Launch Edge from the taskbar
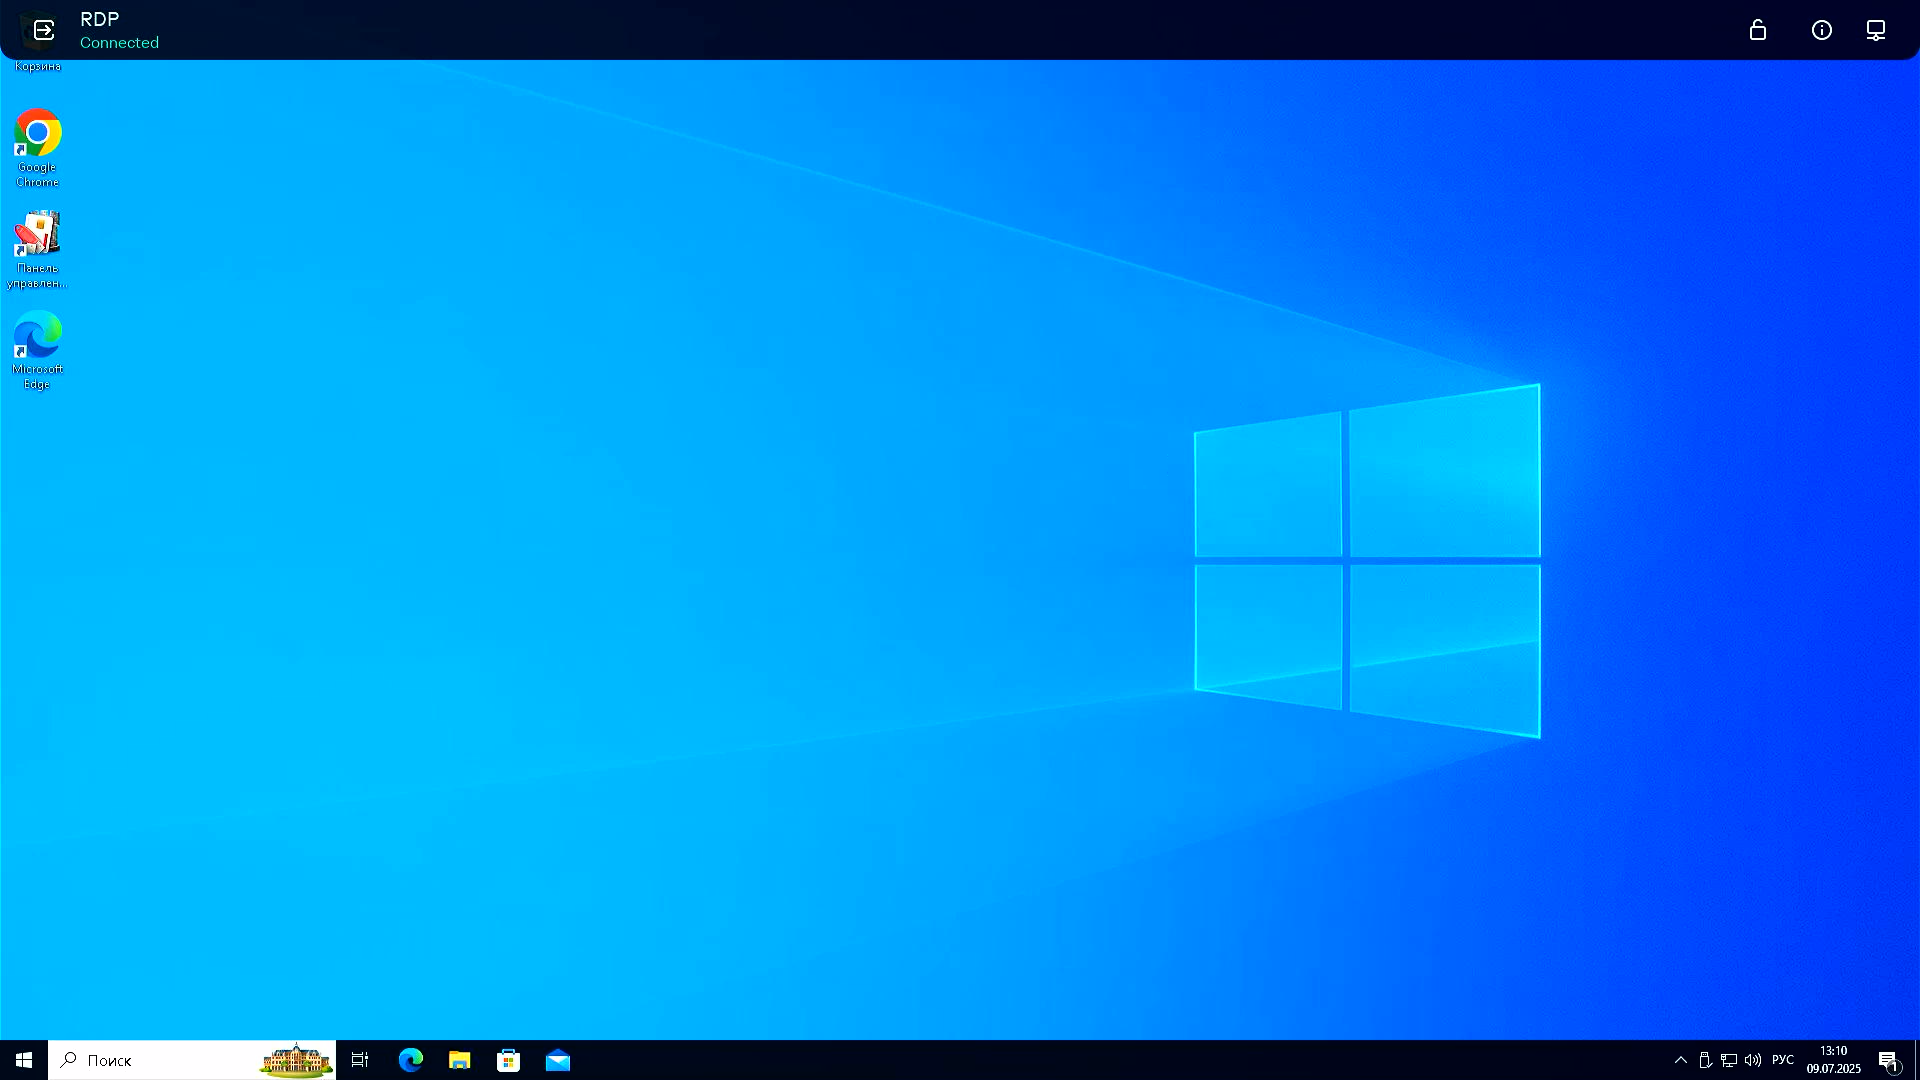 point(410,1061)
